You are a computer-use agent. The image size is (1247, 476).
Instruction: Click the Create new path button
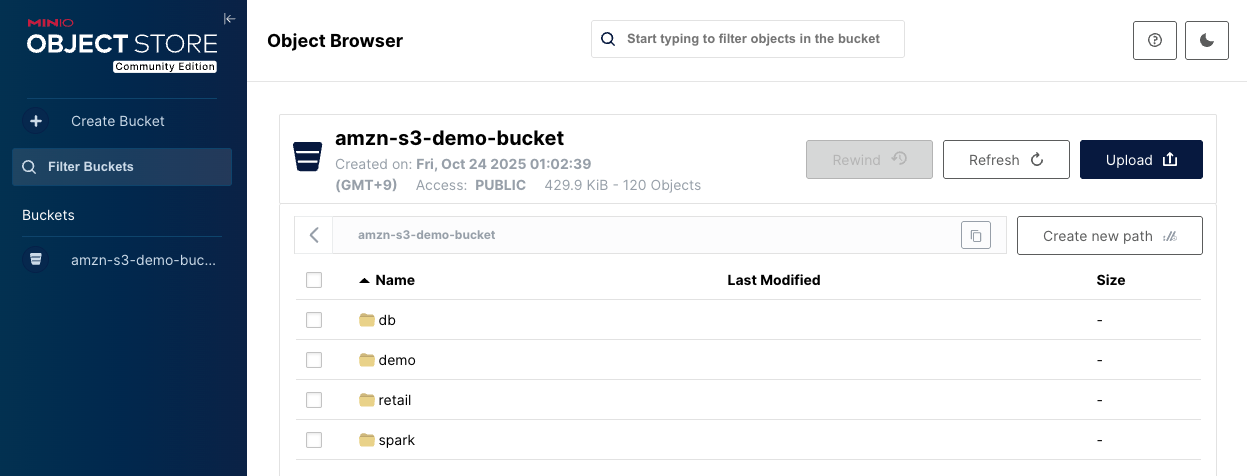coord(1109,236)
